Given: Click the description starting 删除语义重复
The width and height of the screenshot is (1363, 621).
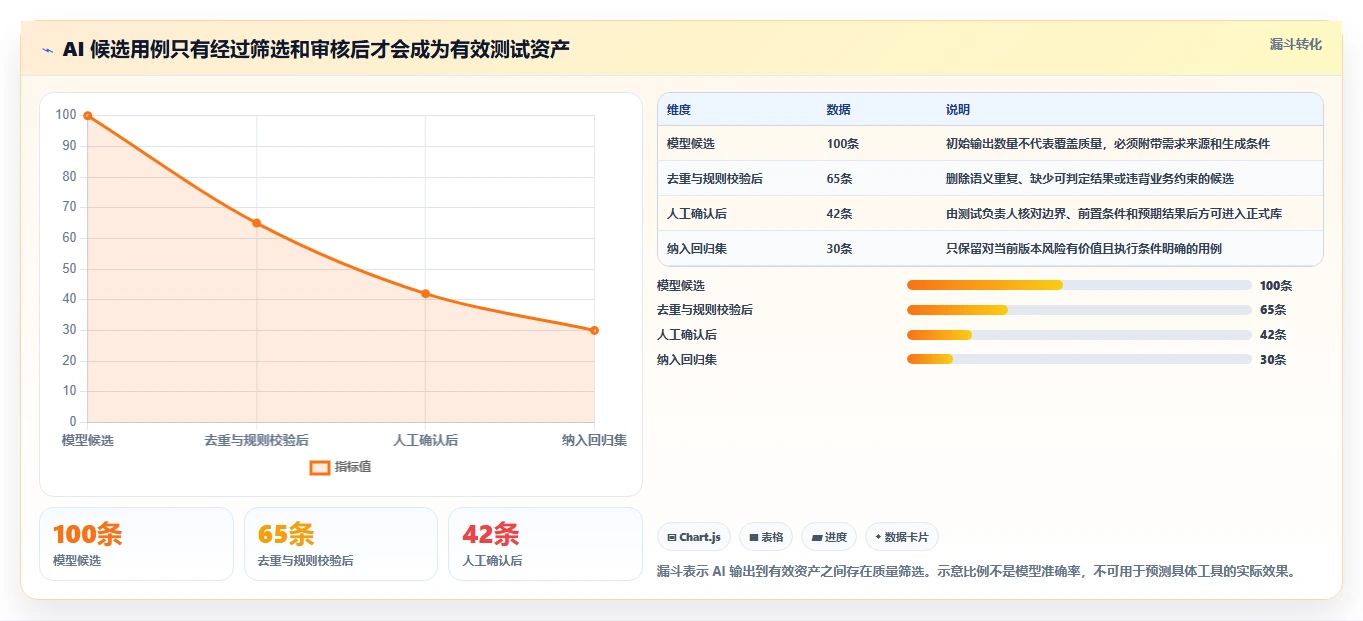Looking at the screenshot, I should (1090, 179).
